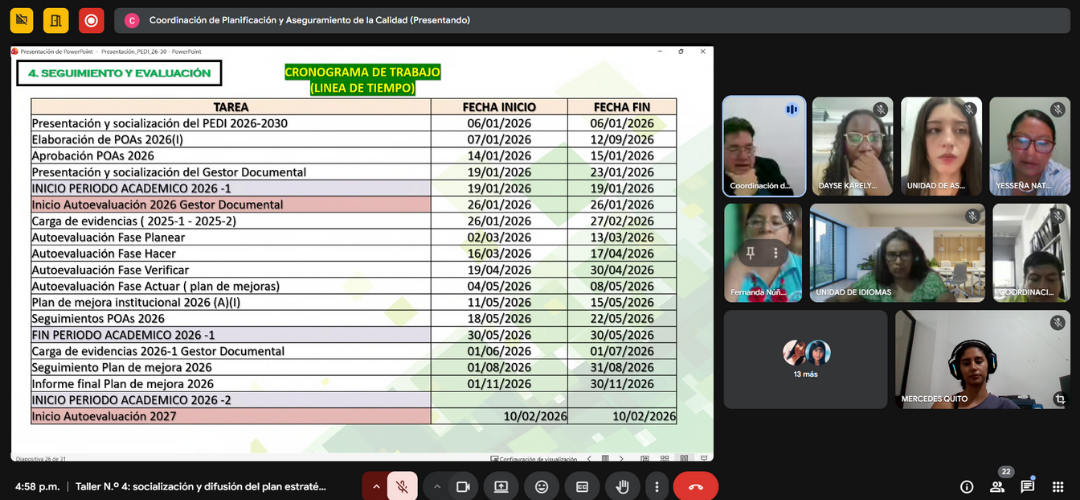Raise your hand in the meeting
Image resolution: width=1080 pixels, height=500 pixels.
tap(622, 486)
